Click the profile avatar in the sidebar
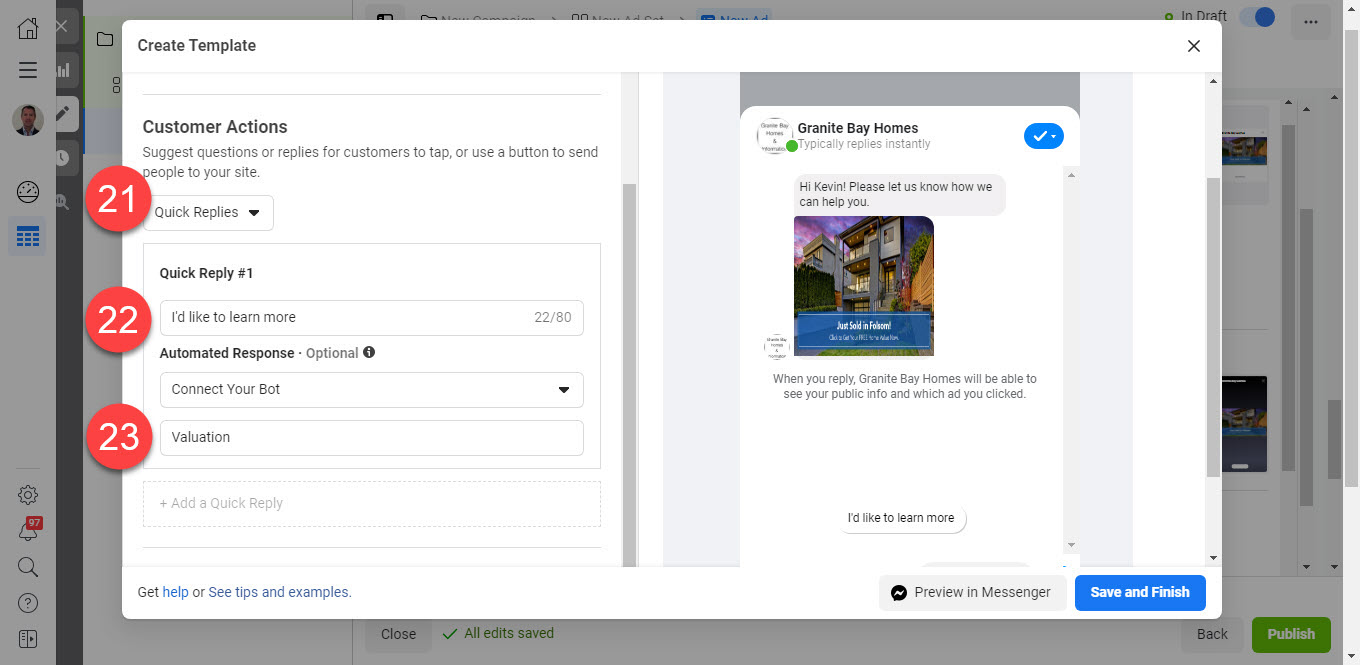 [x=27, y=119]
